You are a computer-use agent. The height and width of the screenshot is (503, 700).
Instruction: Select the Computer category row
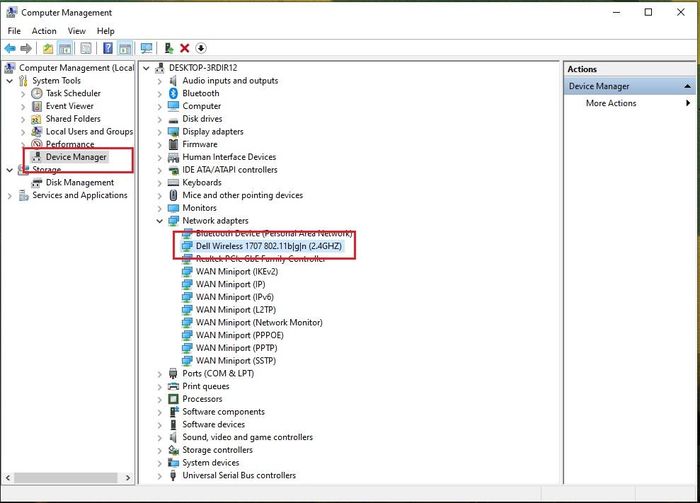(x=201, y=106)
